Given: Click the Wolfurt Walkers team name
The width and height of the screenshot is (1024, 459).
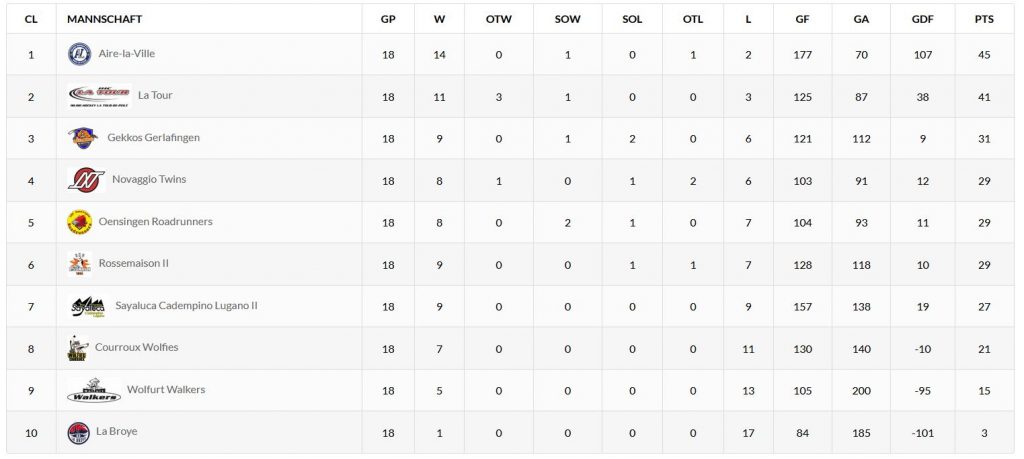Looking at the screenshot, I should (x=166, y=390).
